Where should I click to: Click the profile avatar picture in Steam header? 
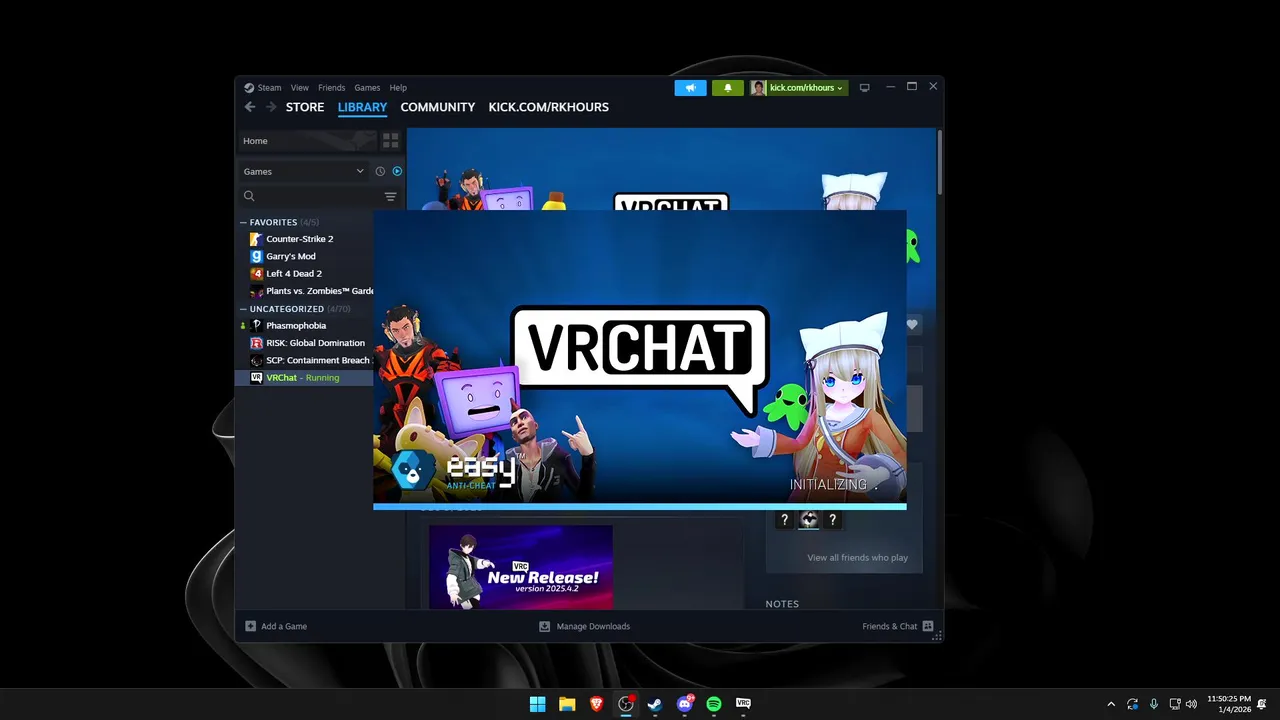[759, 88]
